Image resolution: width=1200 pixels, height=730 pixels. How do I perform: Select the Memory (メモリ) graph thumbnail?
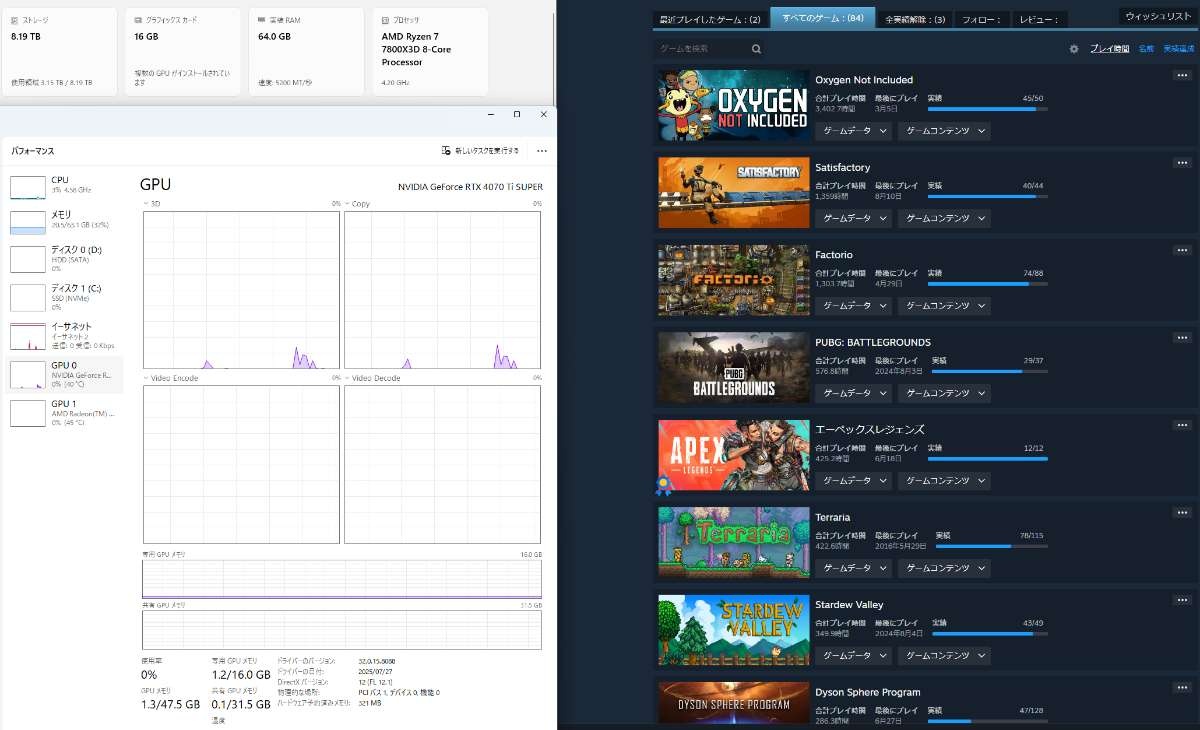pyautogui.click(x=28, y=221)
